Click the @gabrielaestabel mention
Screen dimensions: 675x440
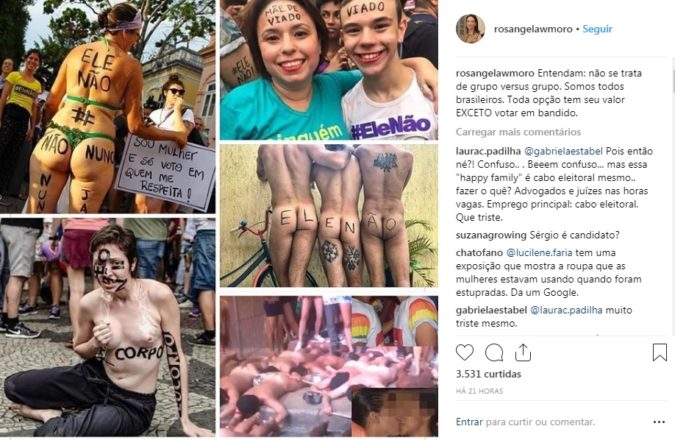(564, 151)
